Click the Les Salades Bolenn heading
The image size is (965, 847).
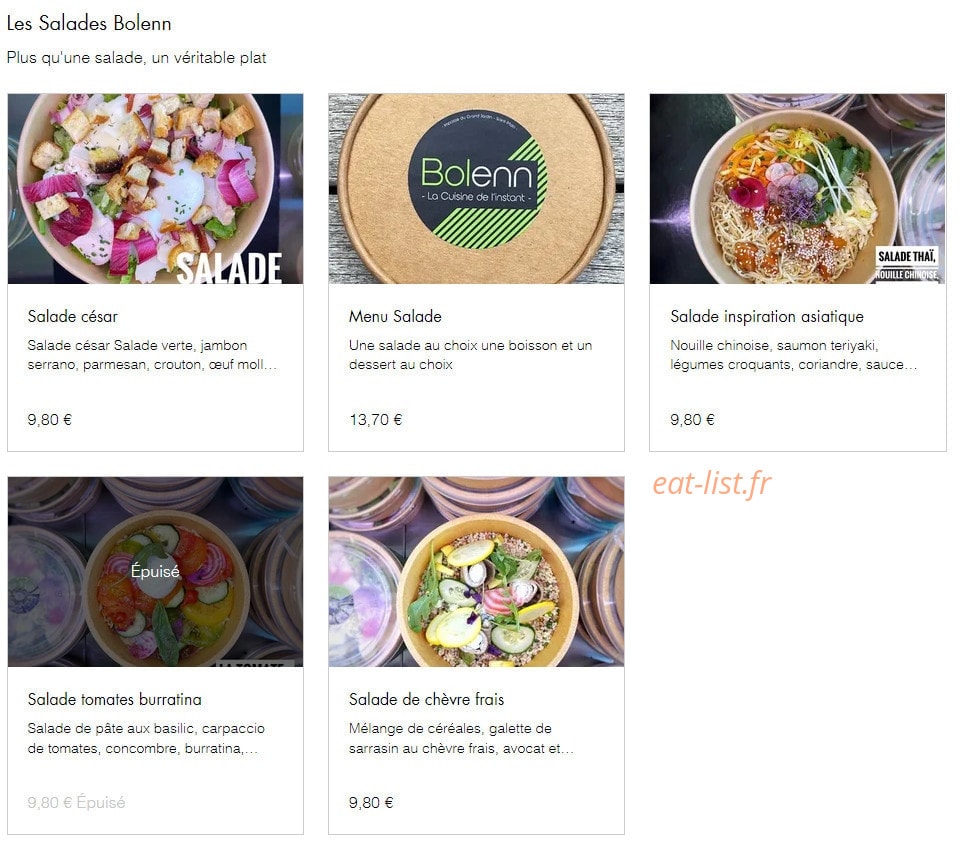click(x=89, y=23)
